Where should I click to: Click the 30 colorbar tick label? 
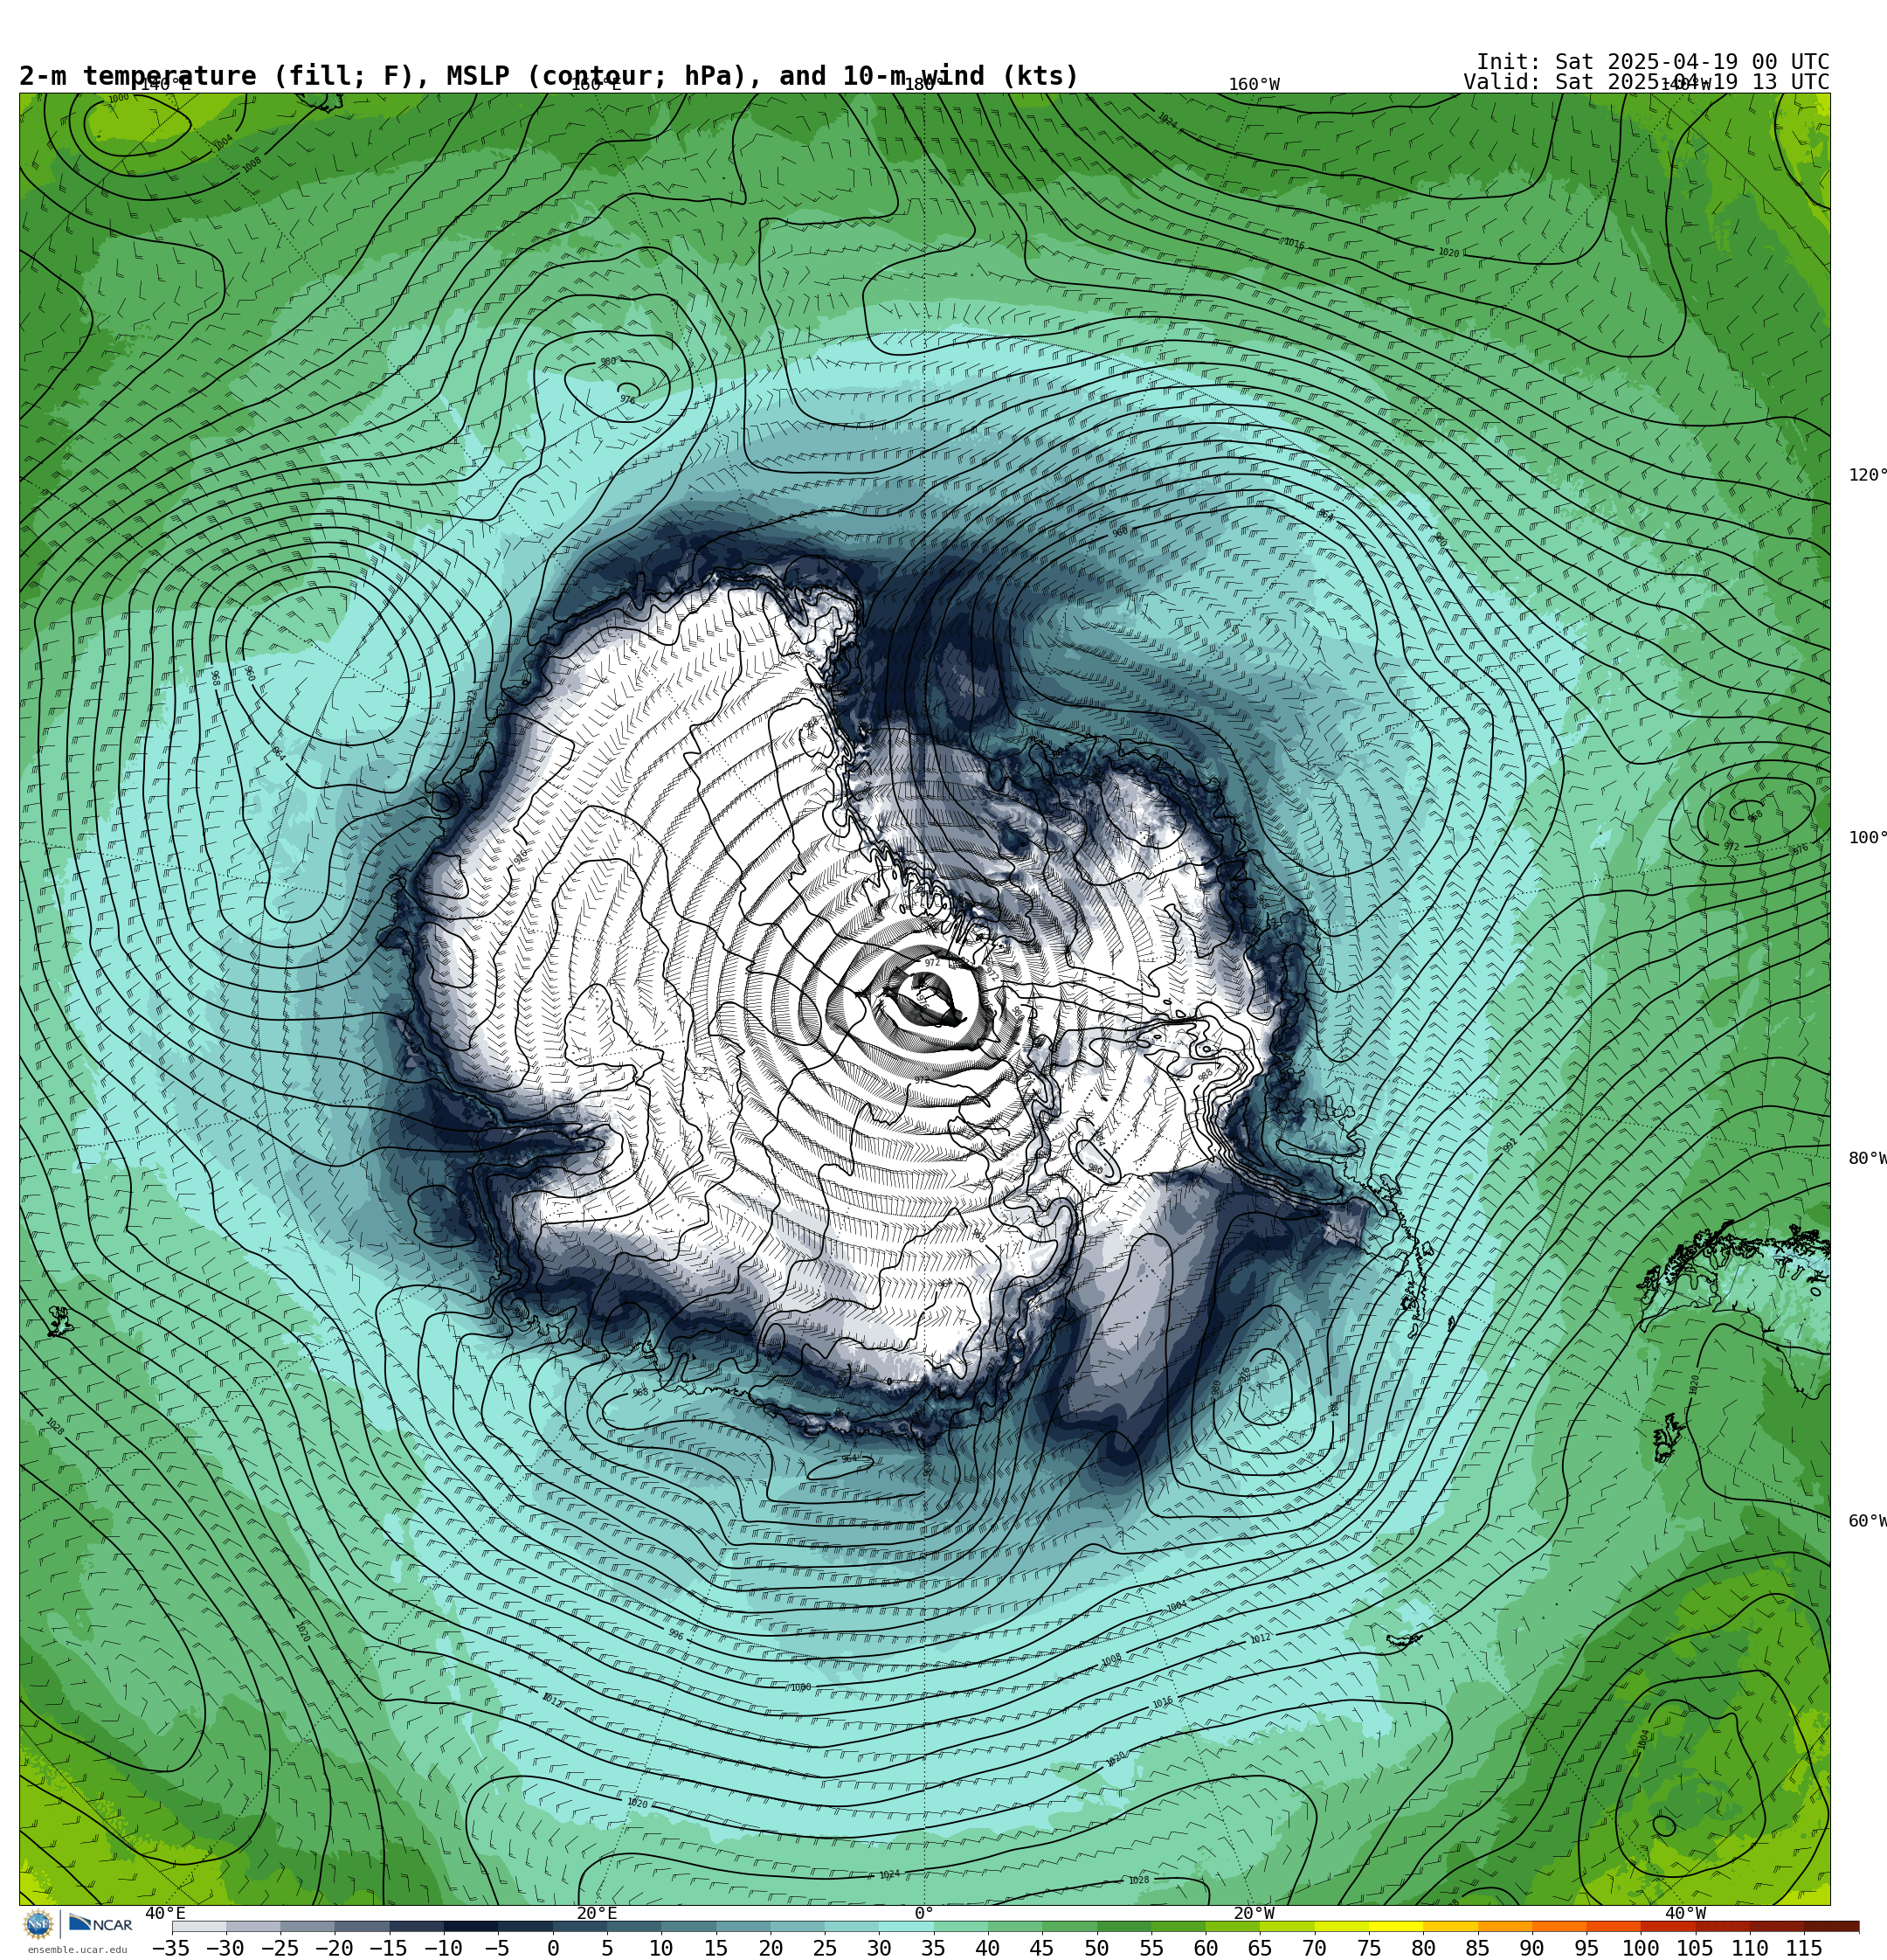click(x=879, y=1949)
